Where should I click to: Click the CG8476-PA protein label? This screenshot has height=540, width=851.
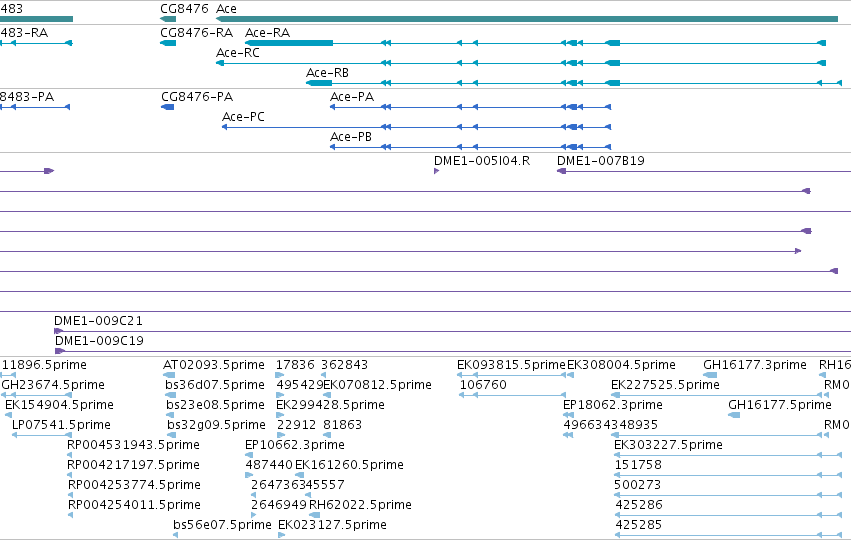pyautogui.click(x=197, y=97)
